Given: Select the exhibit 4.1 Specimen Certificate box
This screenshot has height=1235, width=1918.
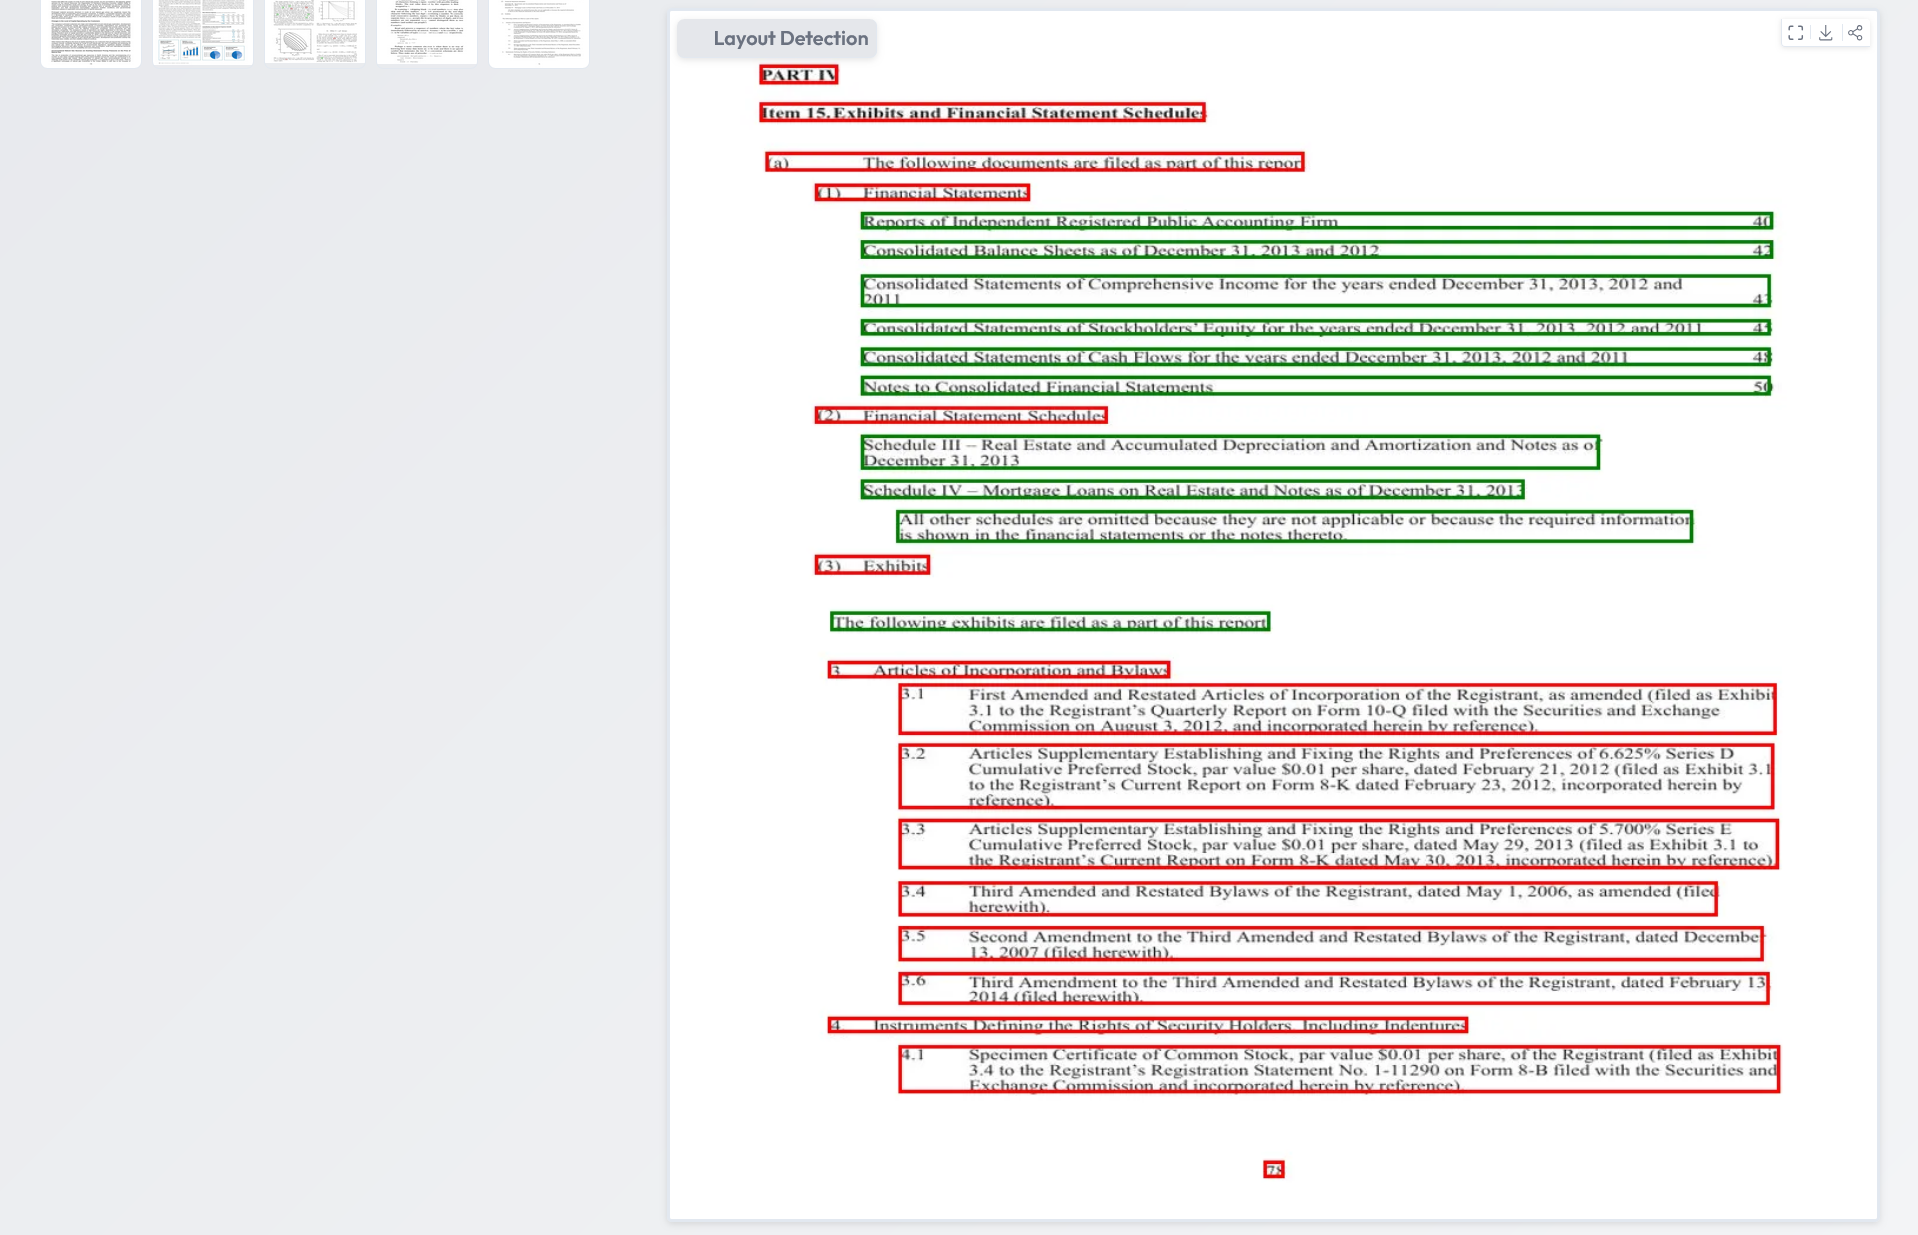Looking at the screenshot, I should pos(1338,1069).
